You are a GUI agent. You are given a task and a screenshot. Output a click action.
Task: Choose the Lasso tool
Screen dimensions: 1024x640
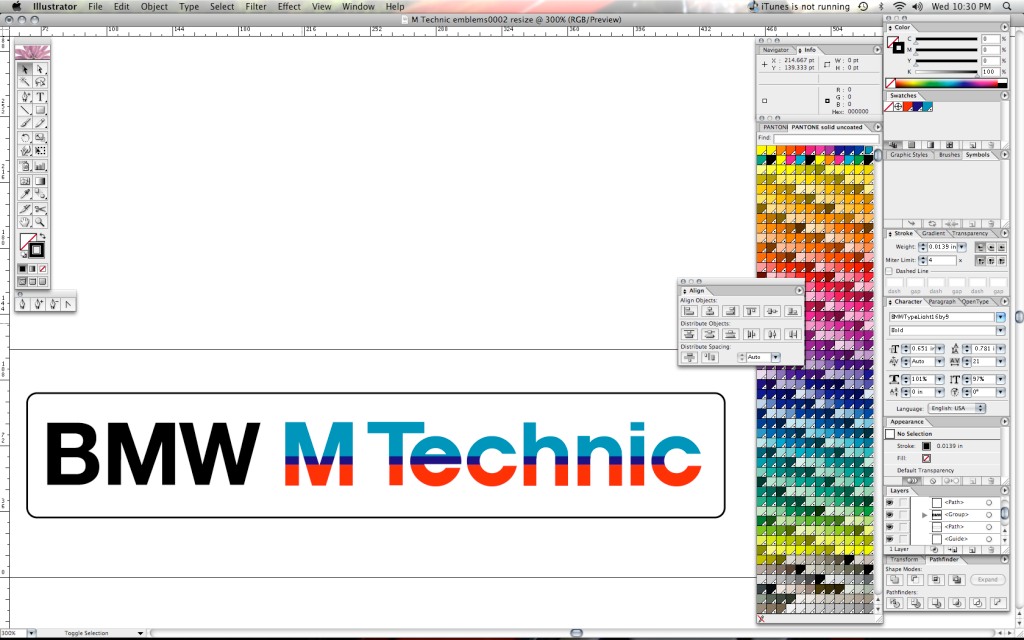pos(40,82)
